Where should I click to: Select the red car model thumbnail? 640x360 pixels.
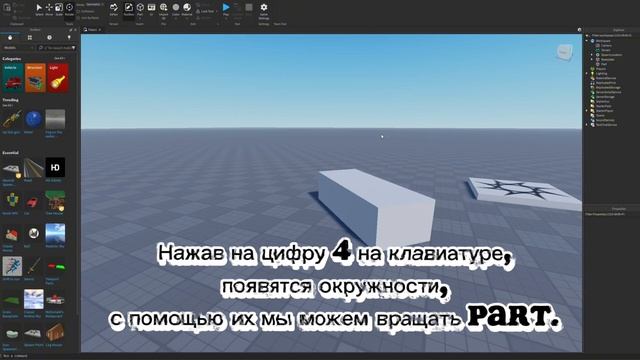point(32,202)
